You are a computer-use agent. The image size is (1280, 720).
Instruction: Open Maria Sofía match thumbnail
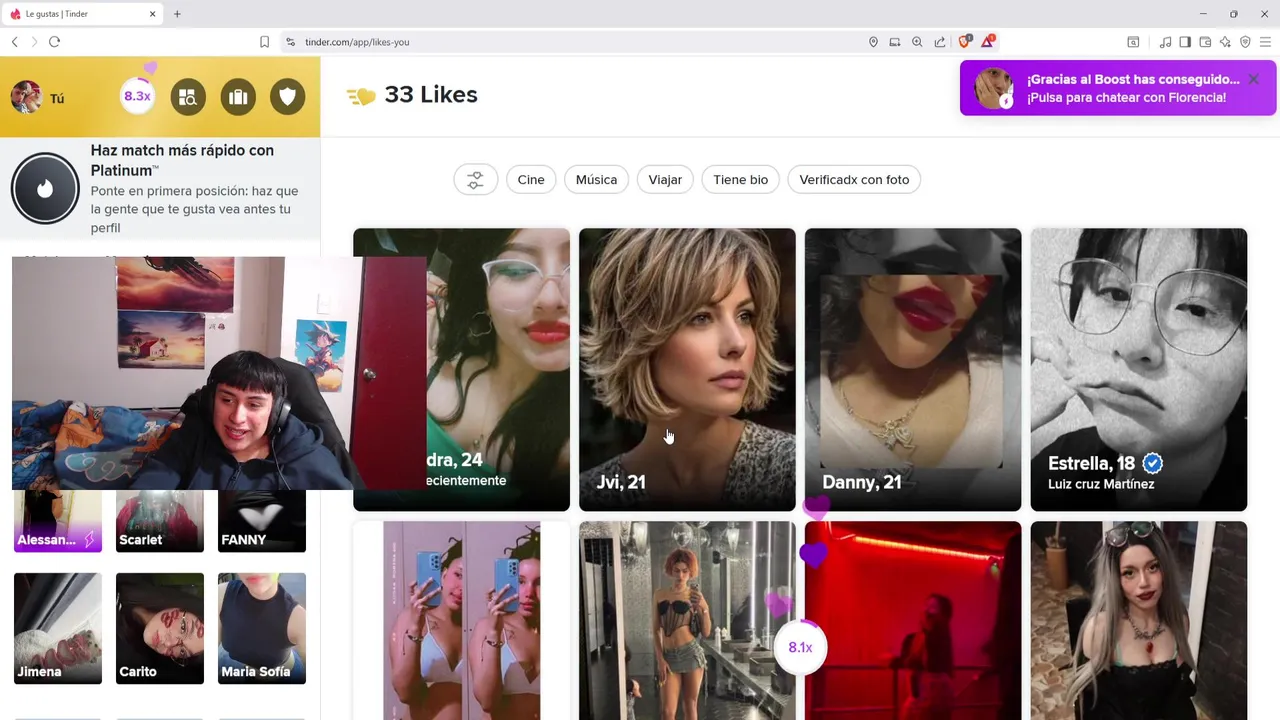[x=262, y=628]
